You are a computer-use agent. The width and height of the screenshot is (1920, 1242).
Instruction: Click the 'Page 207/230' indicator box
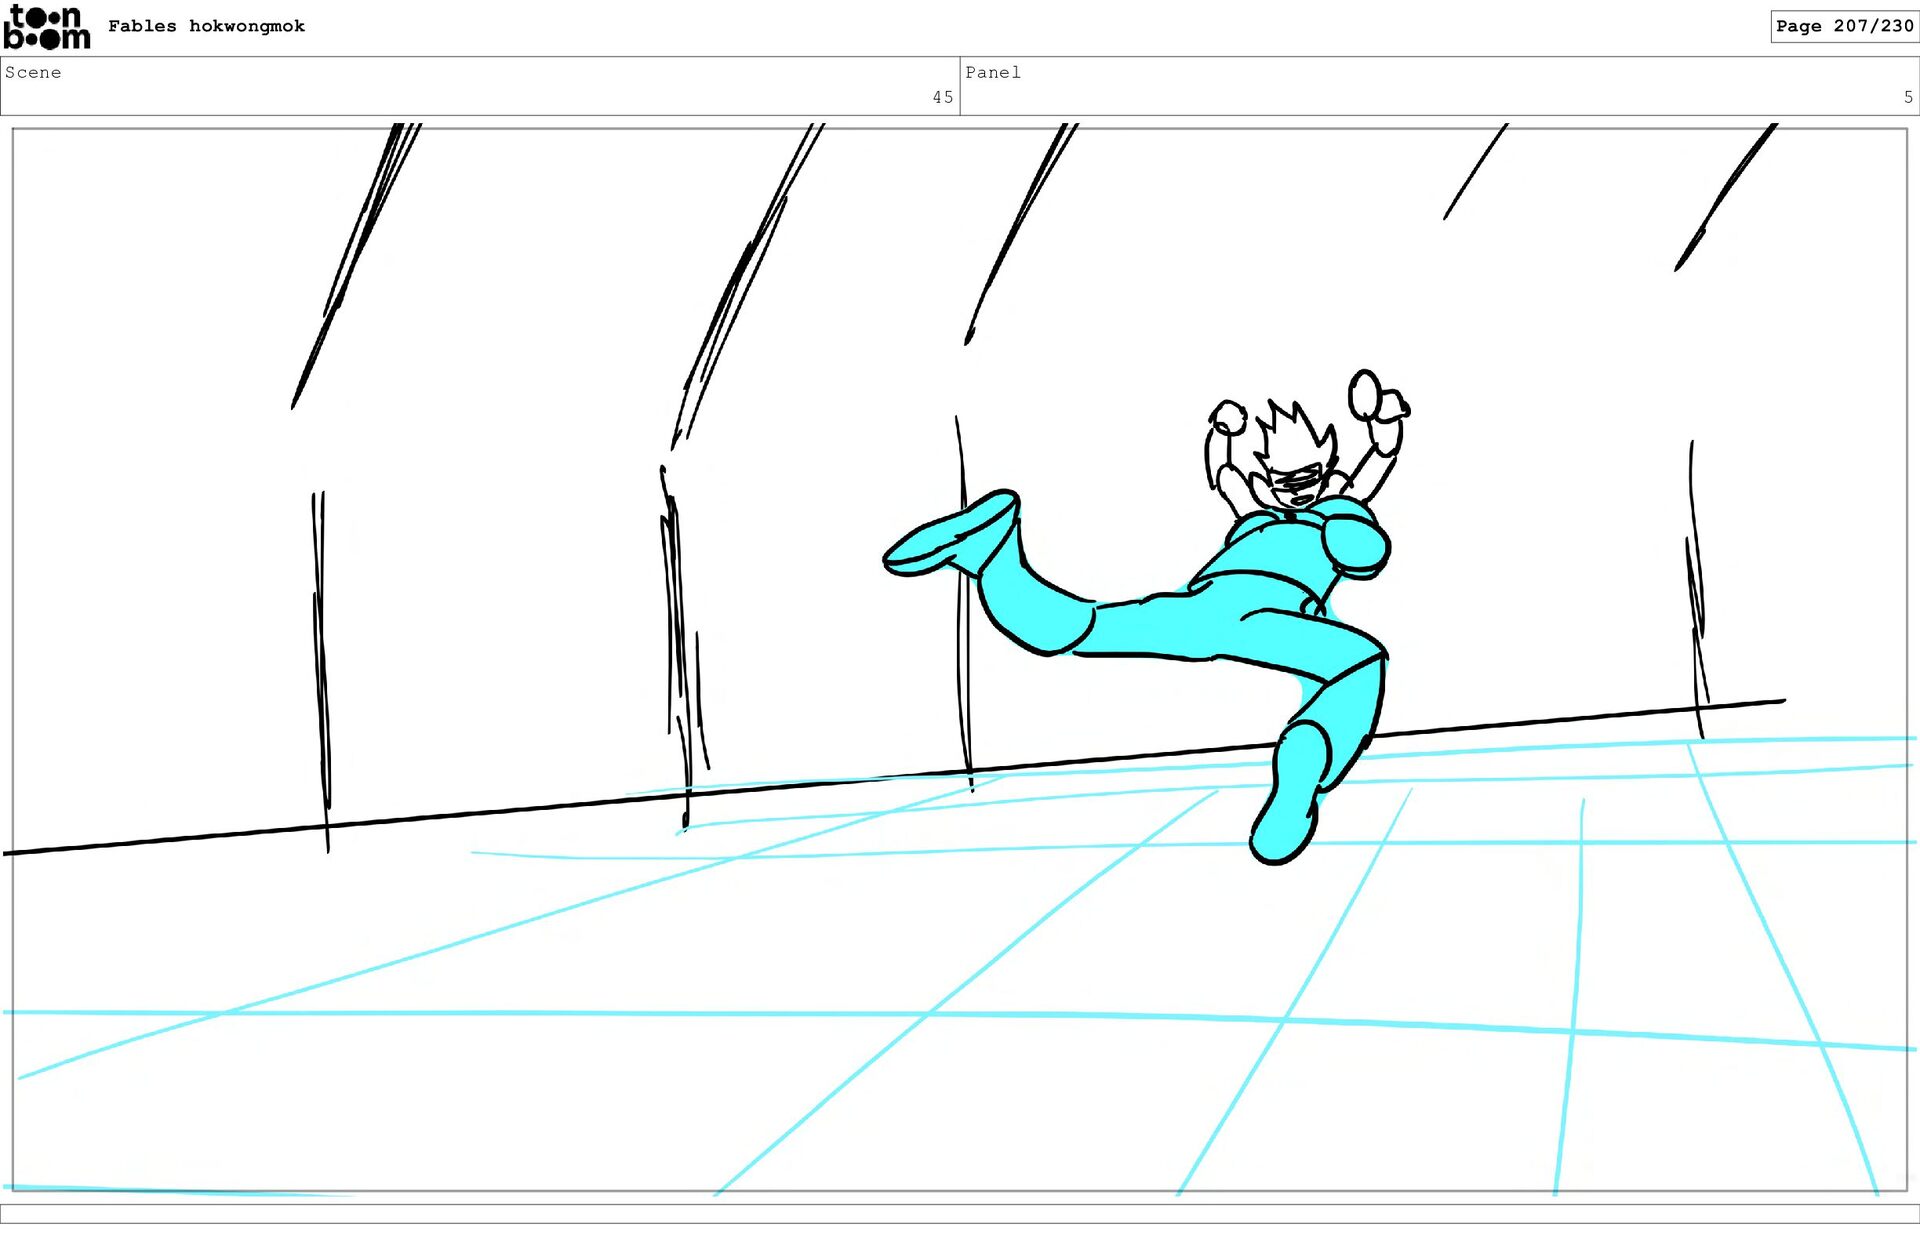[x=1843, y=27]
